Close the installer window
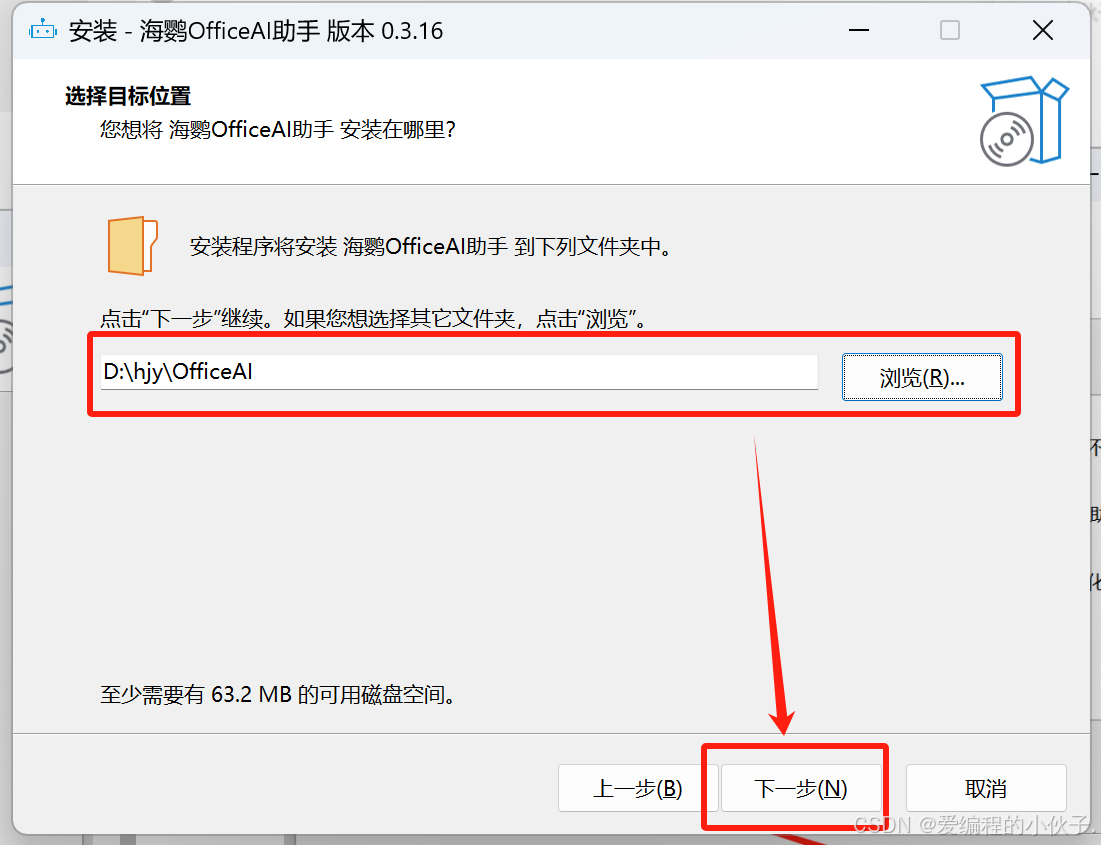 [1043, 30]
